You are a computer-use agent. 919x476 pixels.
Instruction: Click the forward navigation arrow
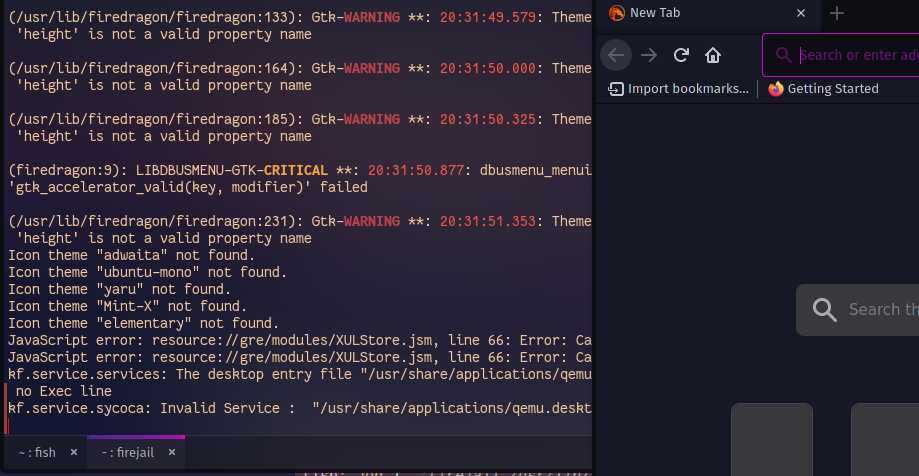click(x=649, y=55)
